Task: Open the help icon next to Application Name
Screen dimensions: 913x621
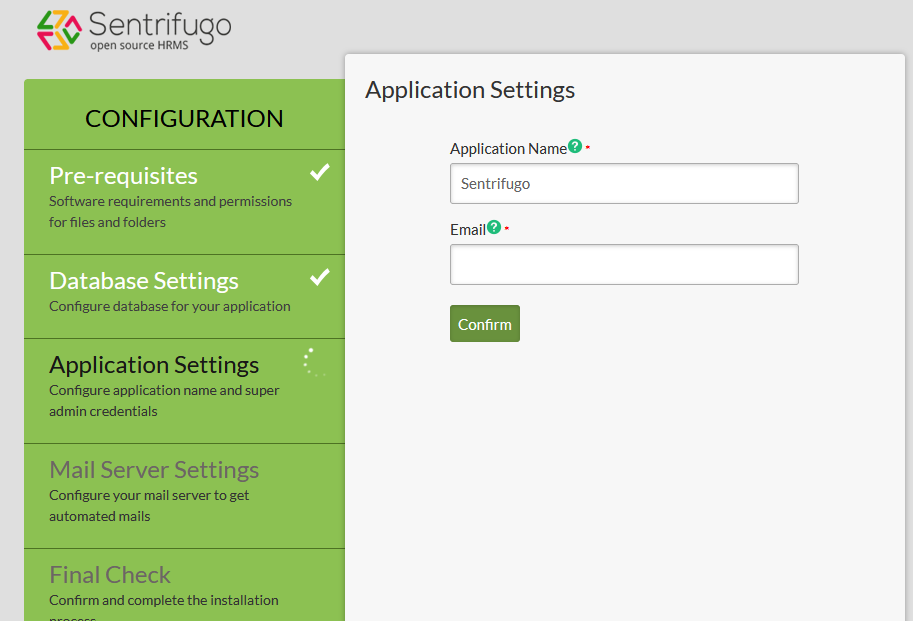Action: tap(575, 146)
